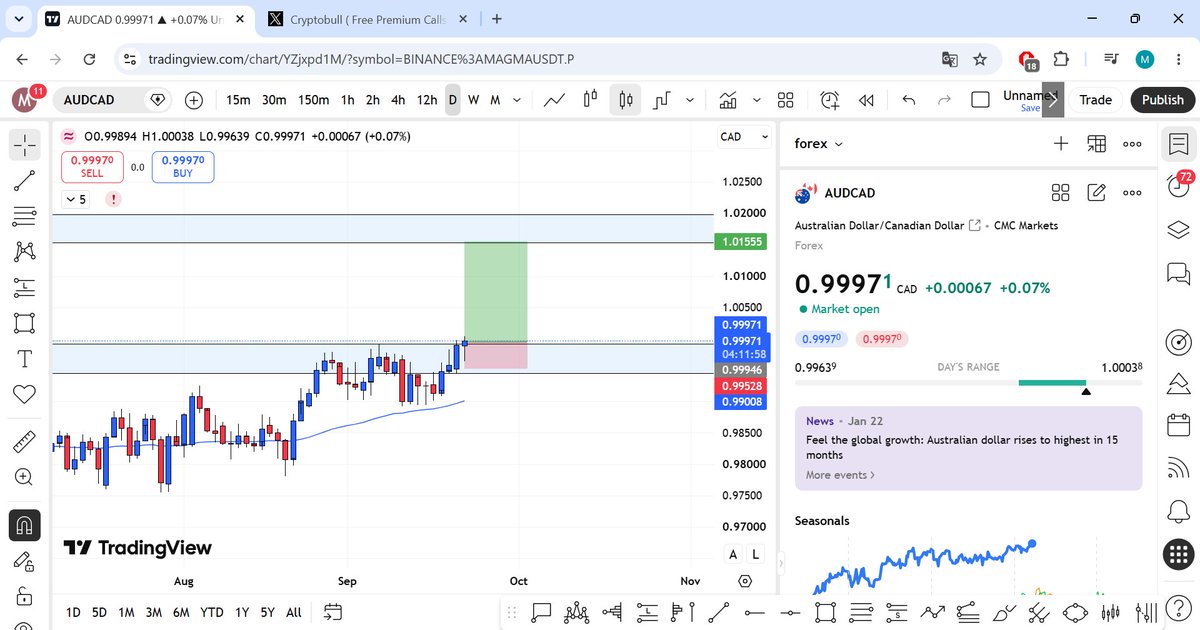Expand the timeframe intervals dropdown

click(x=517, y=100)
